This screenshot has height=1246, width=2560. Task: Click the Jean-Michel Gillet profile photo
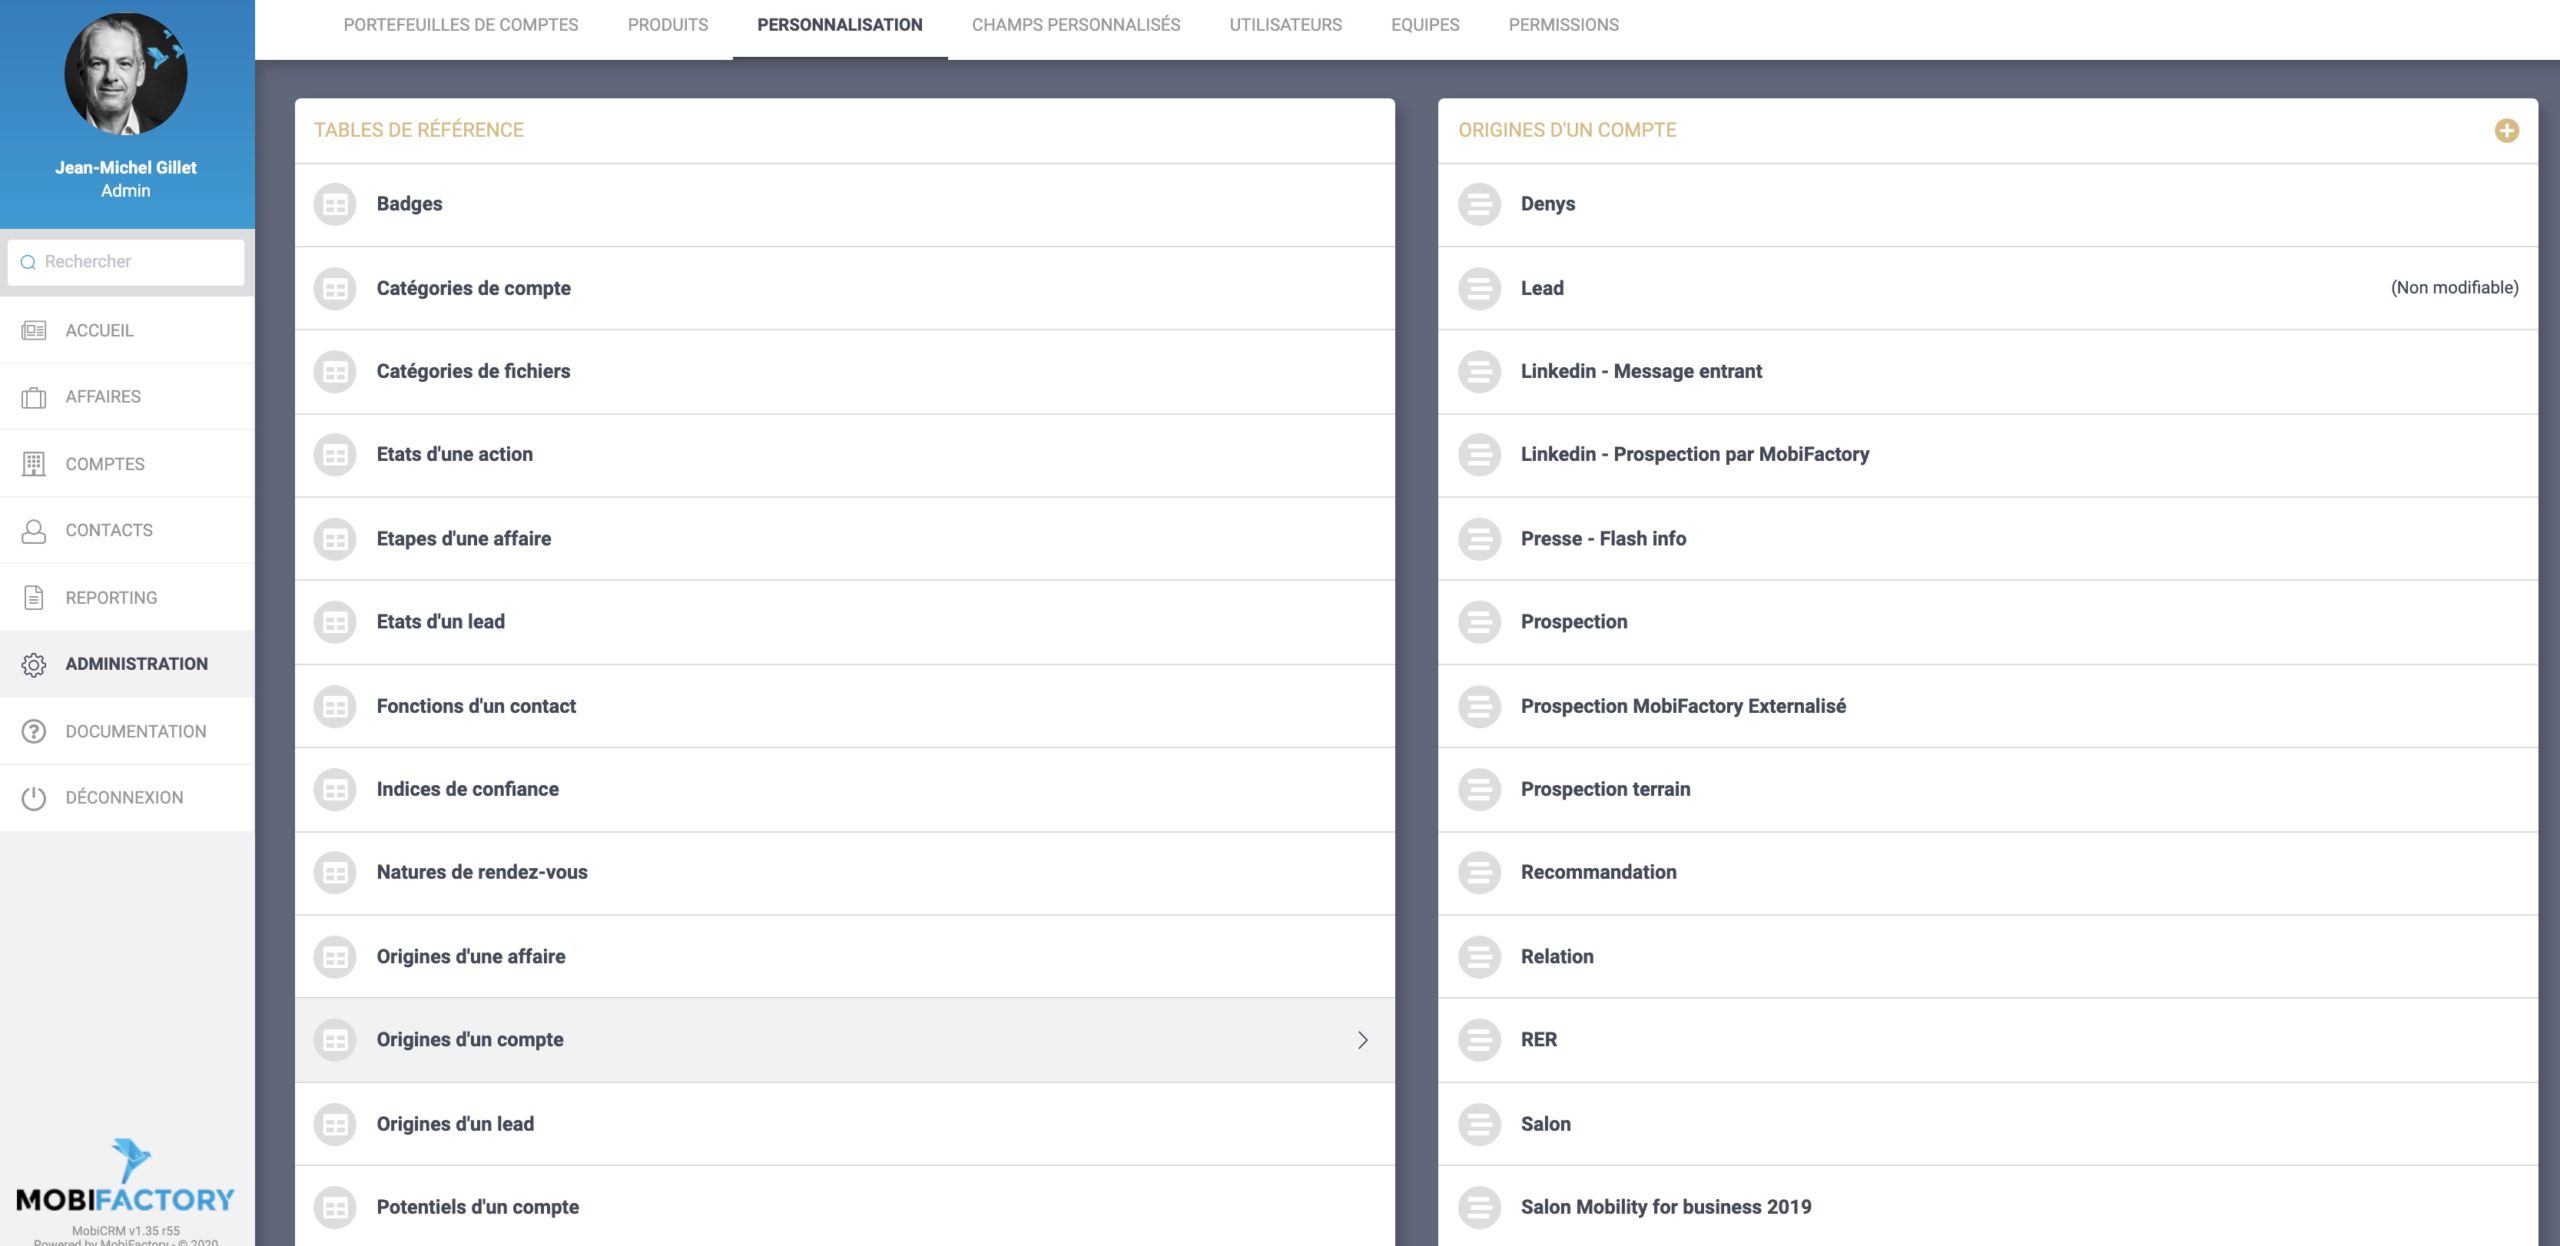click(125, 74)
